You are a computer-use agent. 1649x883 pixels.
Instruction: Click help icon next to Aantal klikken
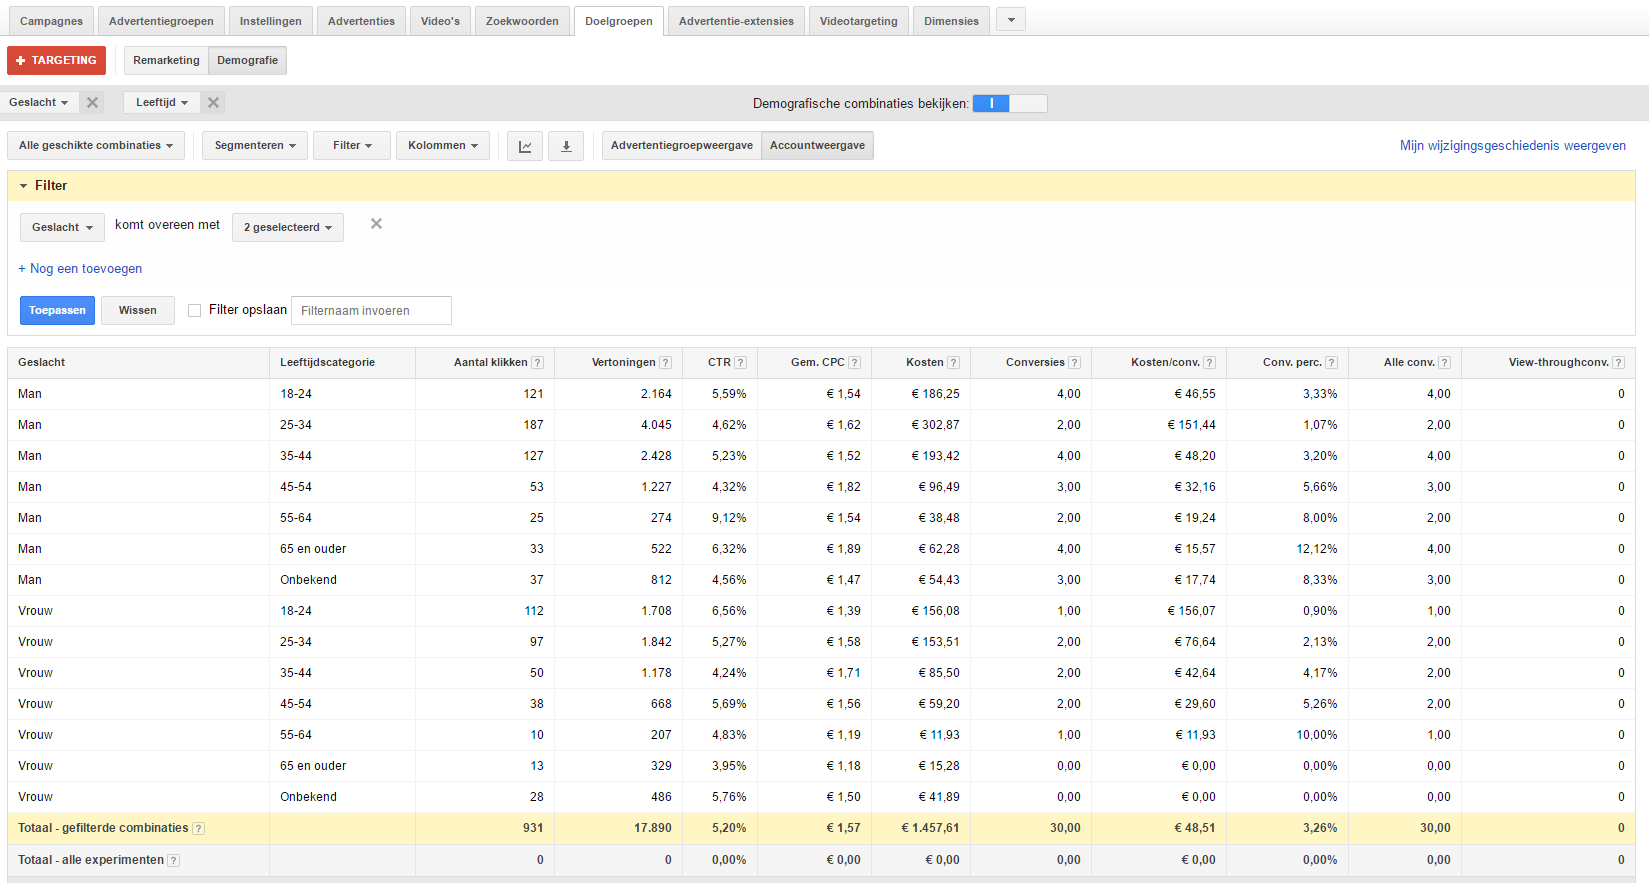pos(538,363)
